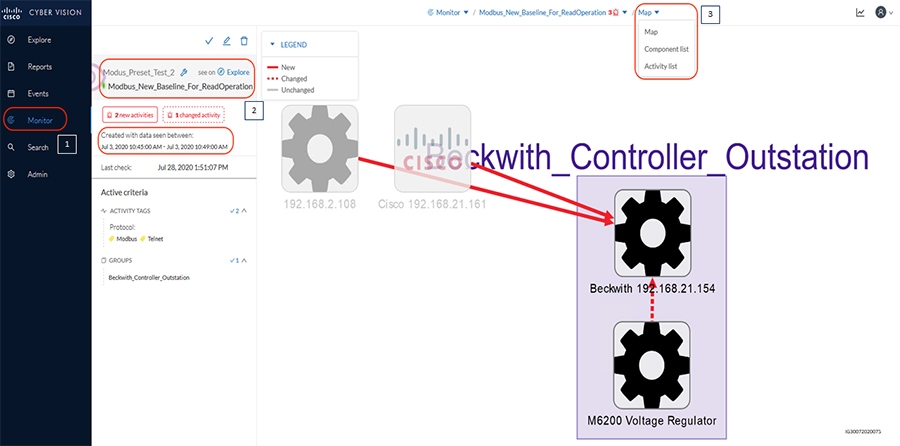This screenshot has height=446, width=900.
Task: Click the Last check timestamp Jul 28, 2020
Action: point(193,168)
